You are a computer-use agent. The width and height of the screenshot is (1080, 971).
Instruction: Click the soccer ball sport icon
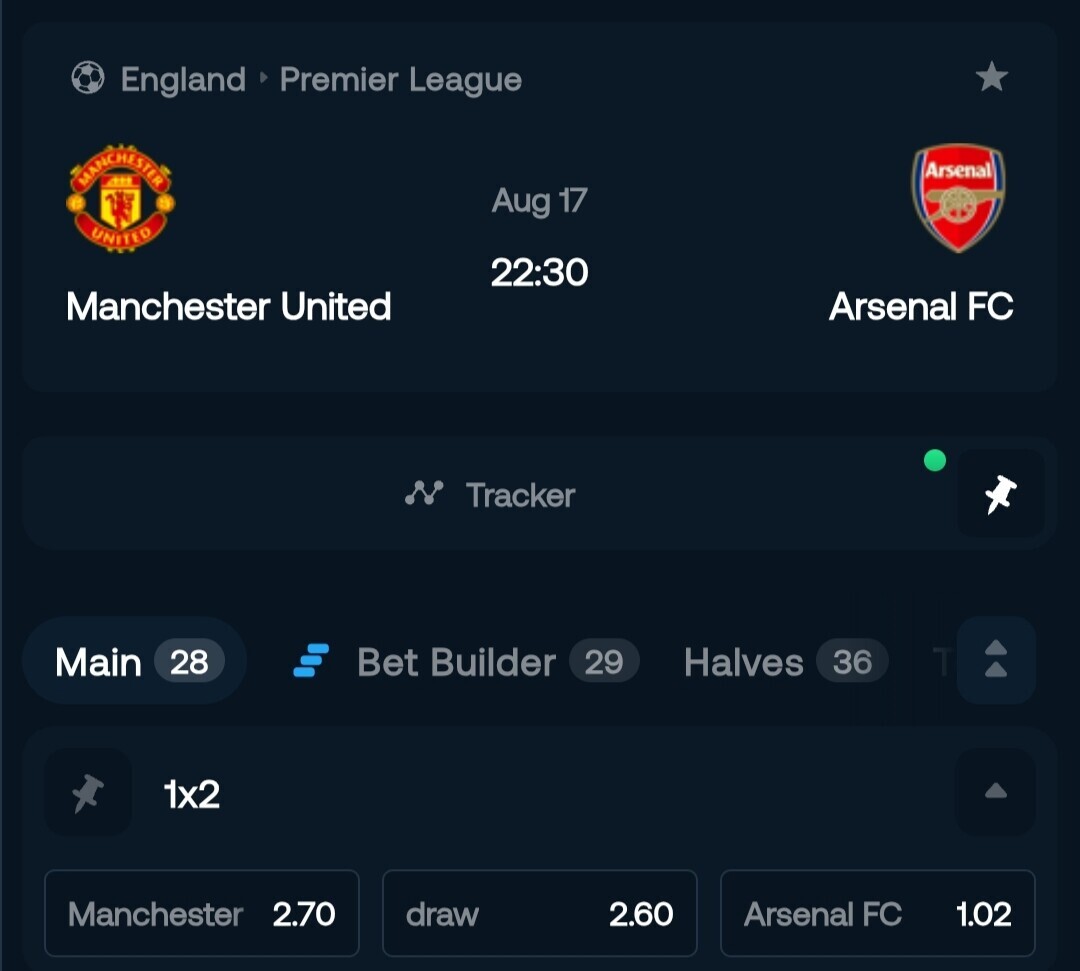point(87,78)
